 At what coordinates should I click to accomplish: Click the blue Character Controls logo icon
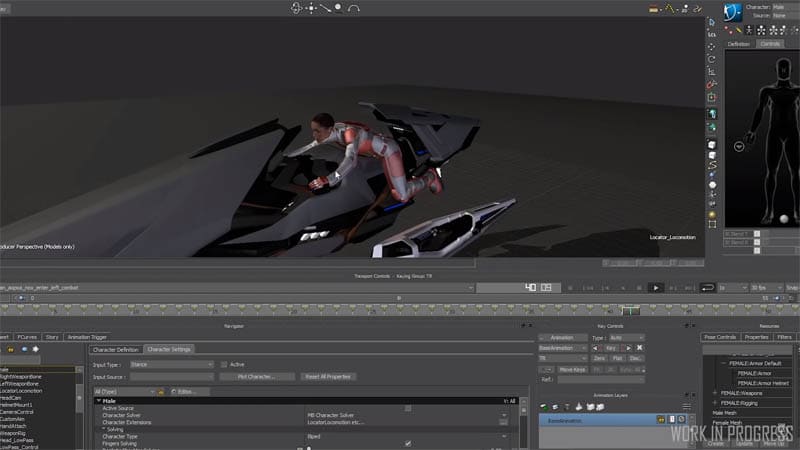tap(733, 12)
